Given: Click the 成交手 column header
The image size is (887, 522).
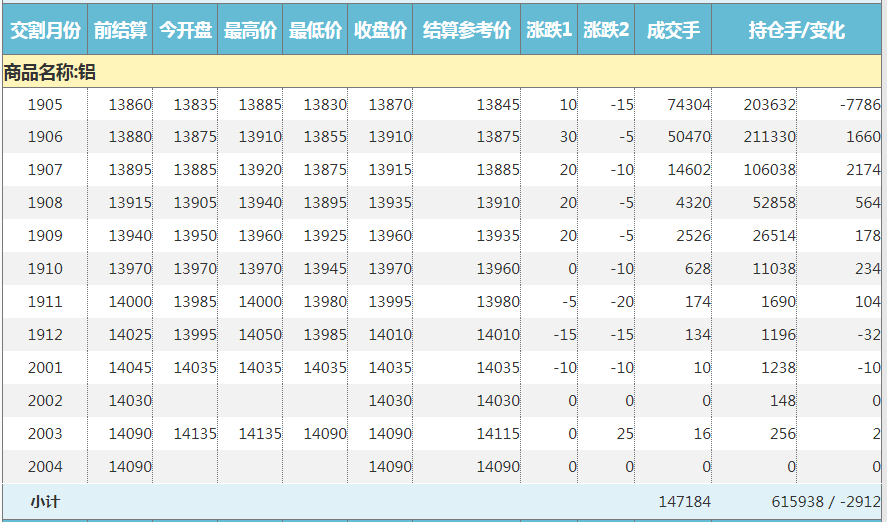Looking at the screenshot, I should coord(673,31).
